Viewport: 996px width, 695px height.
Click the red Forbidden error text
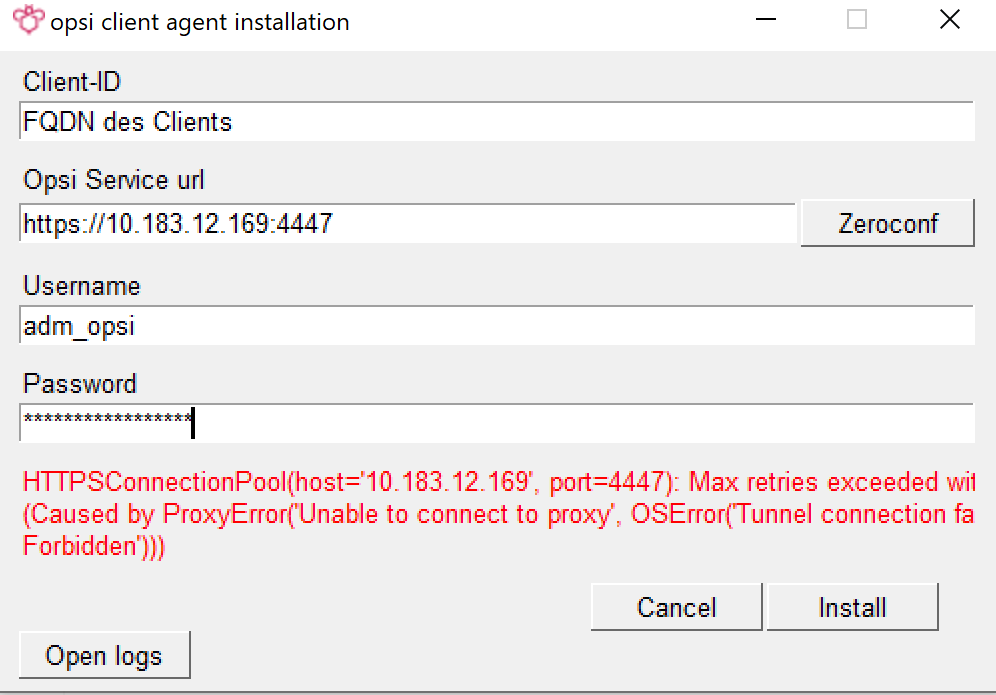pos(94,547)
